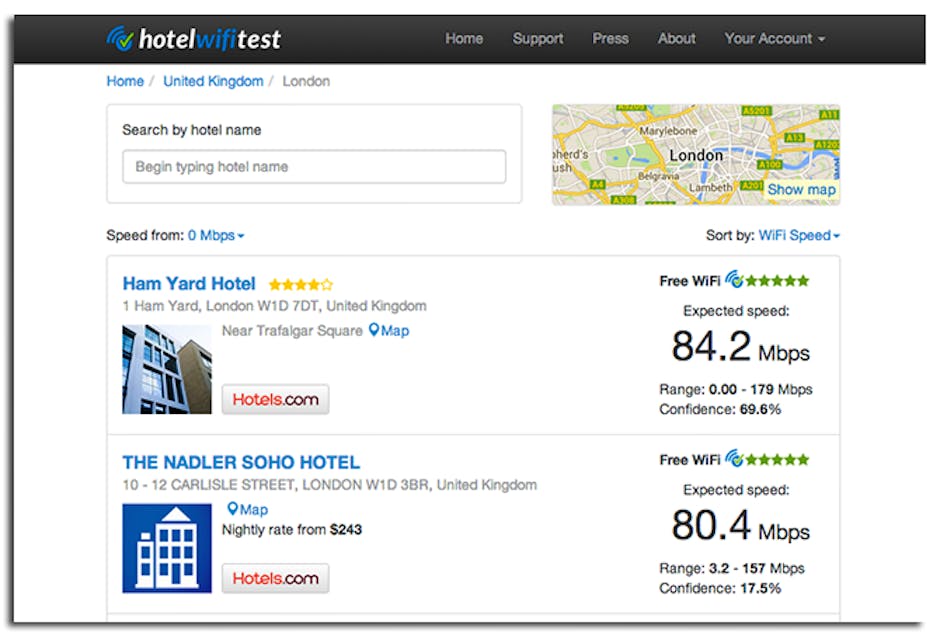This screenshot has height=636, width=940.
Task: Focus the hotel name search field
Action: pyautogui.click(x=314, y=167)
